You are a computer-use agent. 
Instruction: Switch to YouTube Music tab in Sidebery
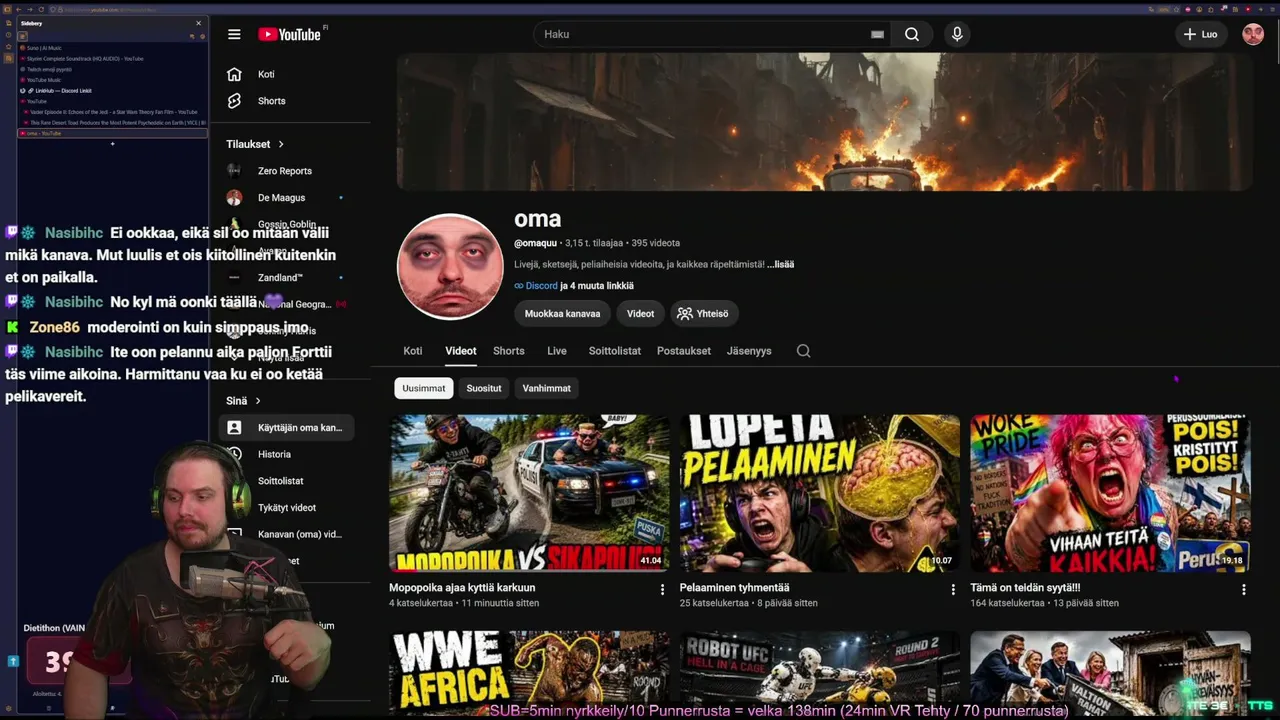tap(112, 80)
